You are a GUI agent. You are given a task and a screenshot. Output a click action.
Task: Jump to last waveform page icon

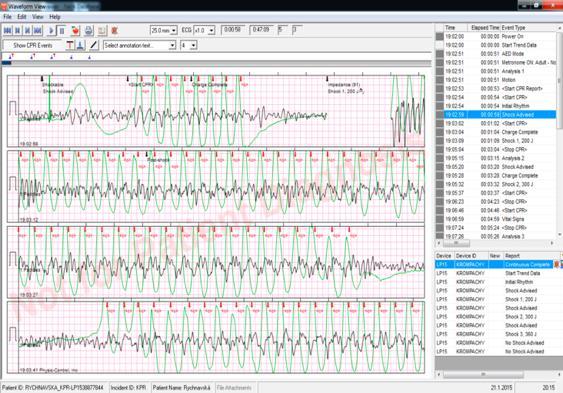click(x=37, y=31)
